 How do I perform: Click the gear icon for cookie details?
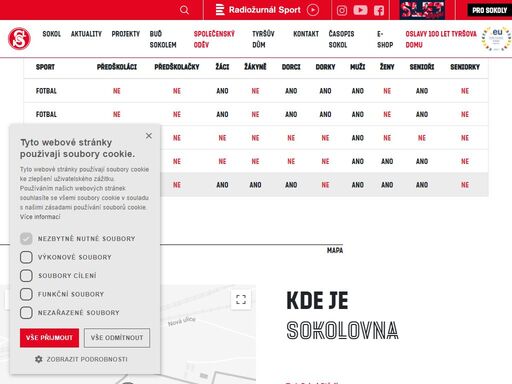click(39, 359)
